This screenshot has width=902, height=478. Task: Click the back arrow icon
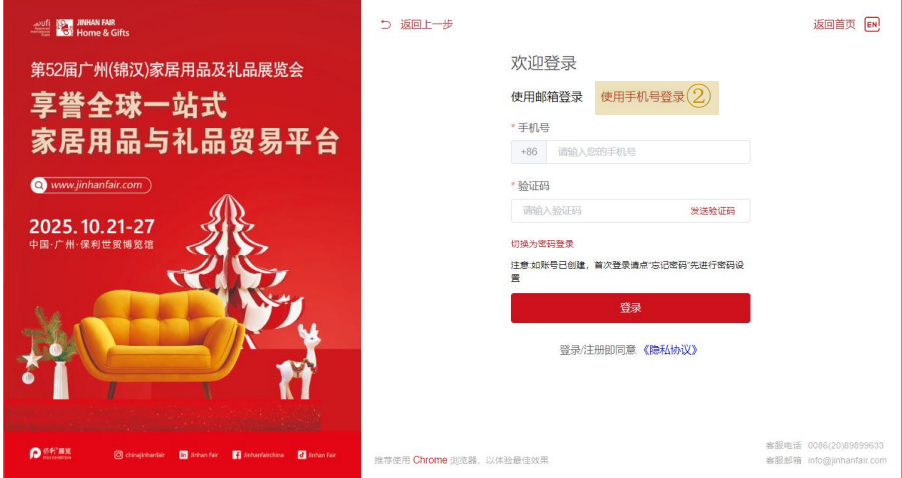pyautogui.click(x=386, y=24)
